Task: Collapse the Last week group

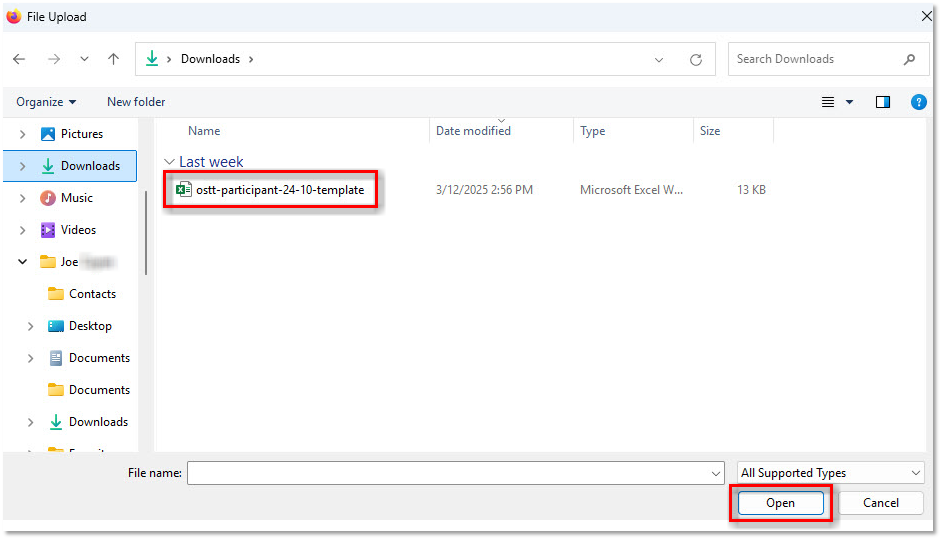Action: pos(169,162)
